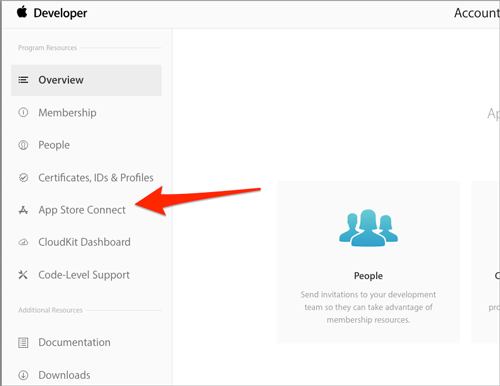Click the Downloads arrow icon
This screenshot has height=386, width=500.
coord(23,375)
